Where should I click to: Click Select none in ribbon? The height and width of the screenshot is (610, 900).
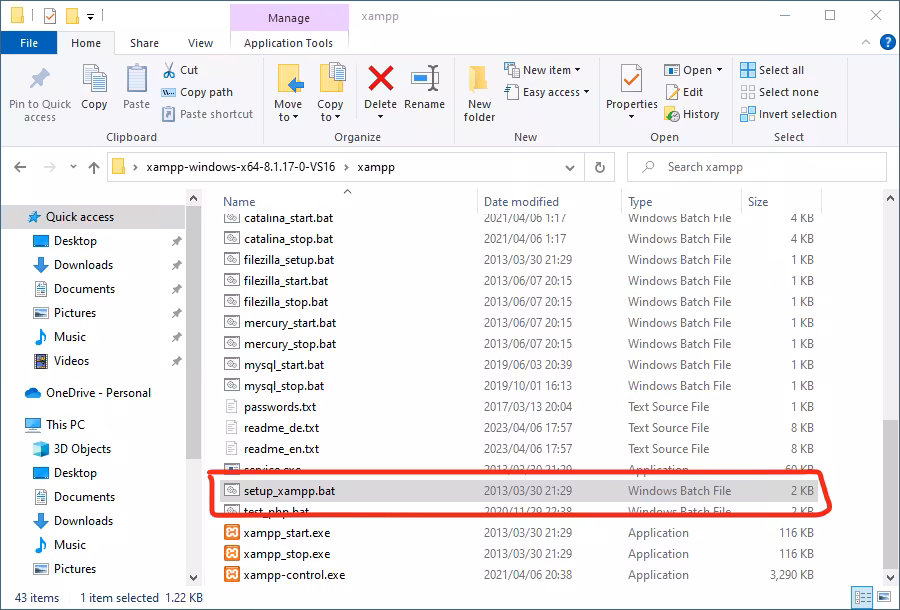779,92
